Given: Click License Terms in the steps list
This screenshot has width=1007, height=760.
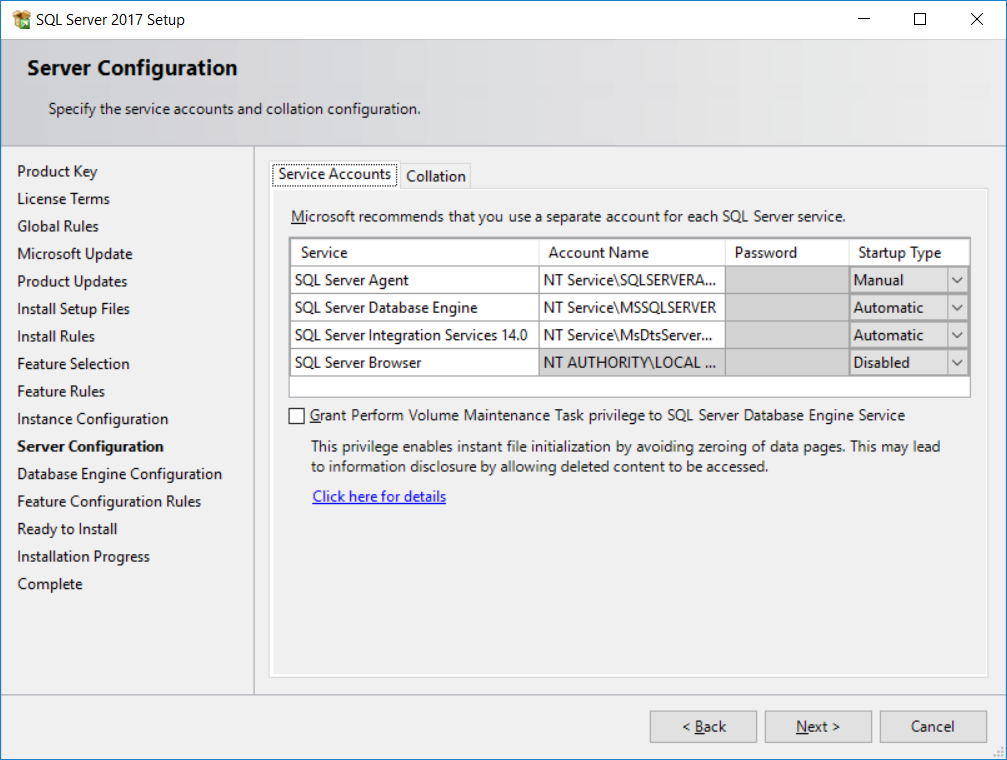Looking at the screenshot, I should coord(64,199).
